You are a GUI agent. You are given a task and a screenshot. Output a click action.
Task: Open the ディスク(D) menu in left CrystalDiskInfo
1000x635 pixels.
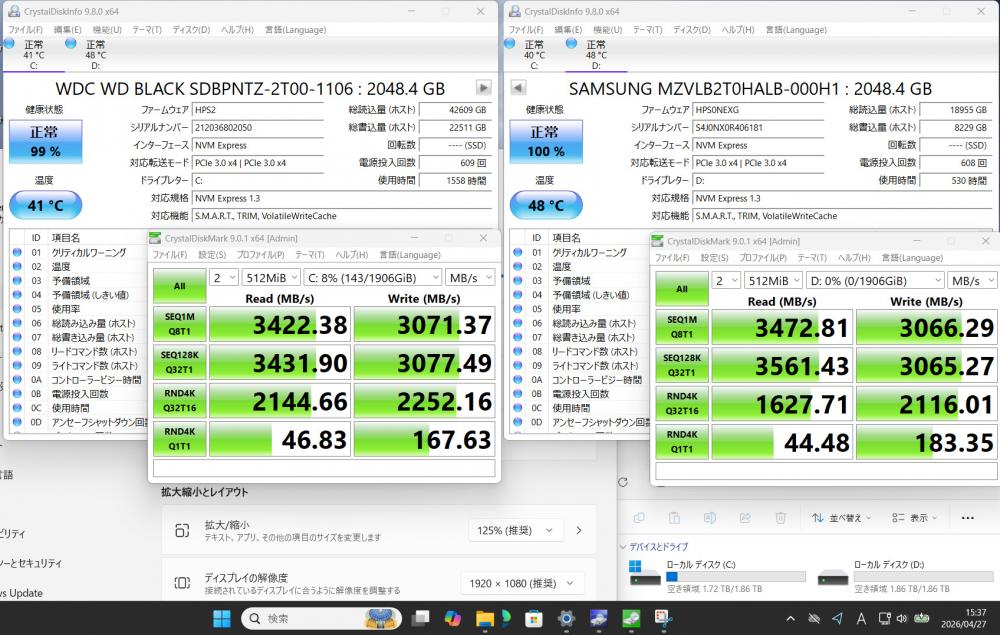(190, 30)
